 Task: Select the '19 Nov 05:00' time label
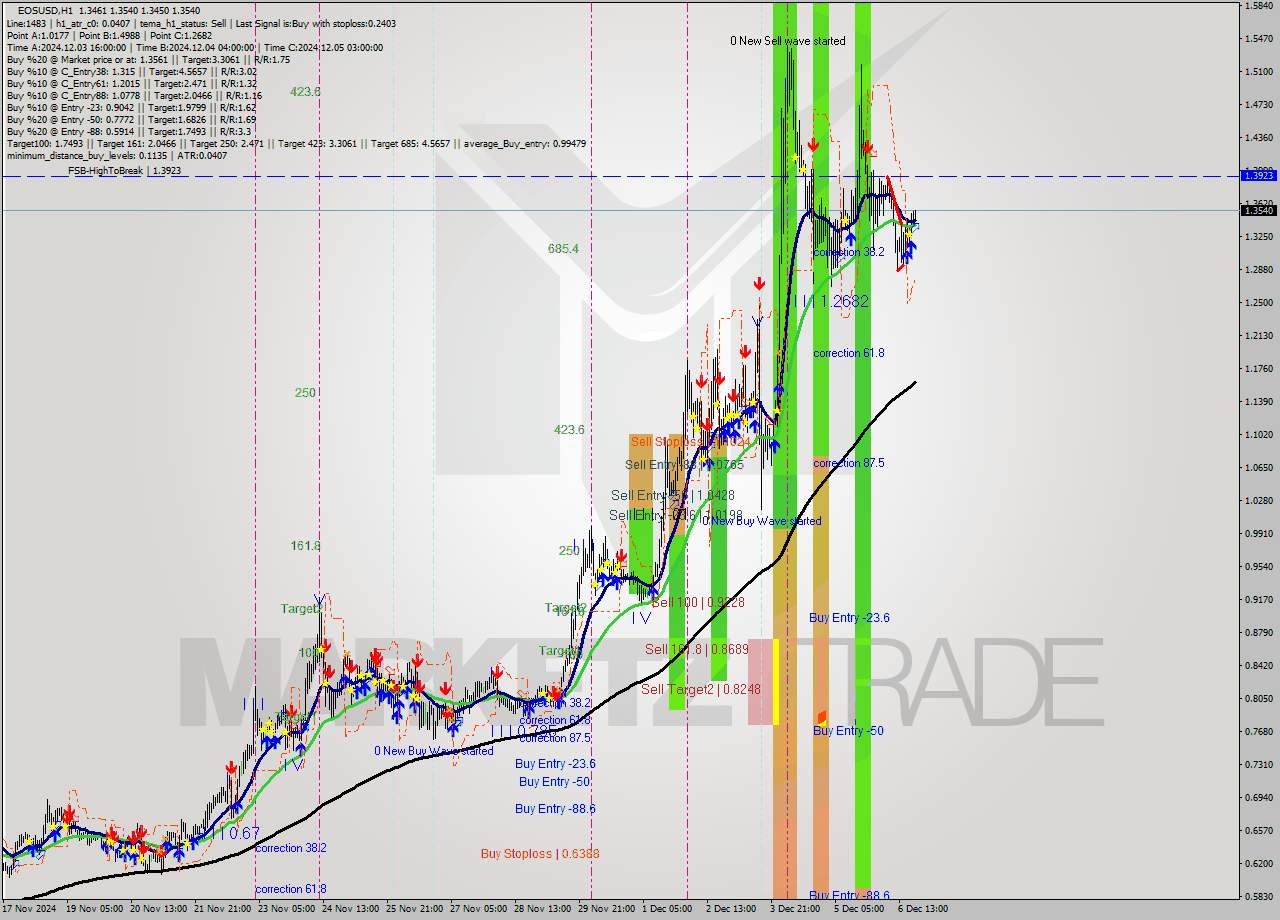(94, 909)
